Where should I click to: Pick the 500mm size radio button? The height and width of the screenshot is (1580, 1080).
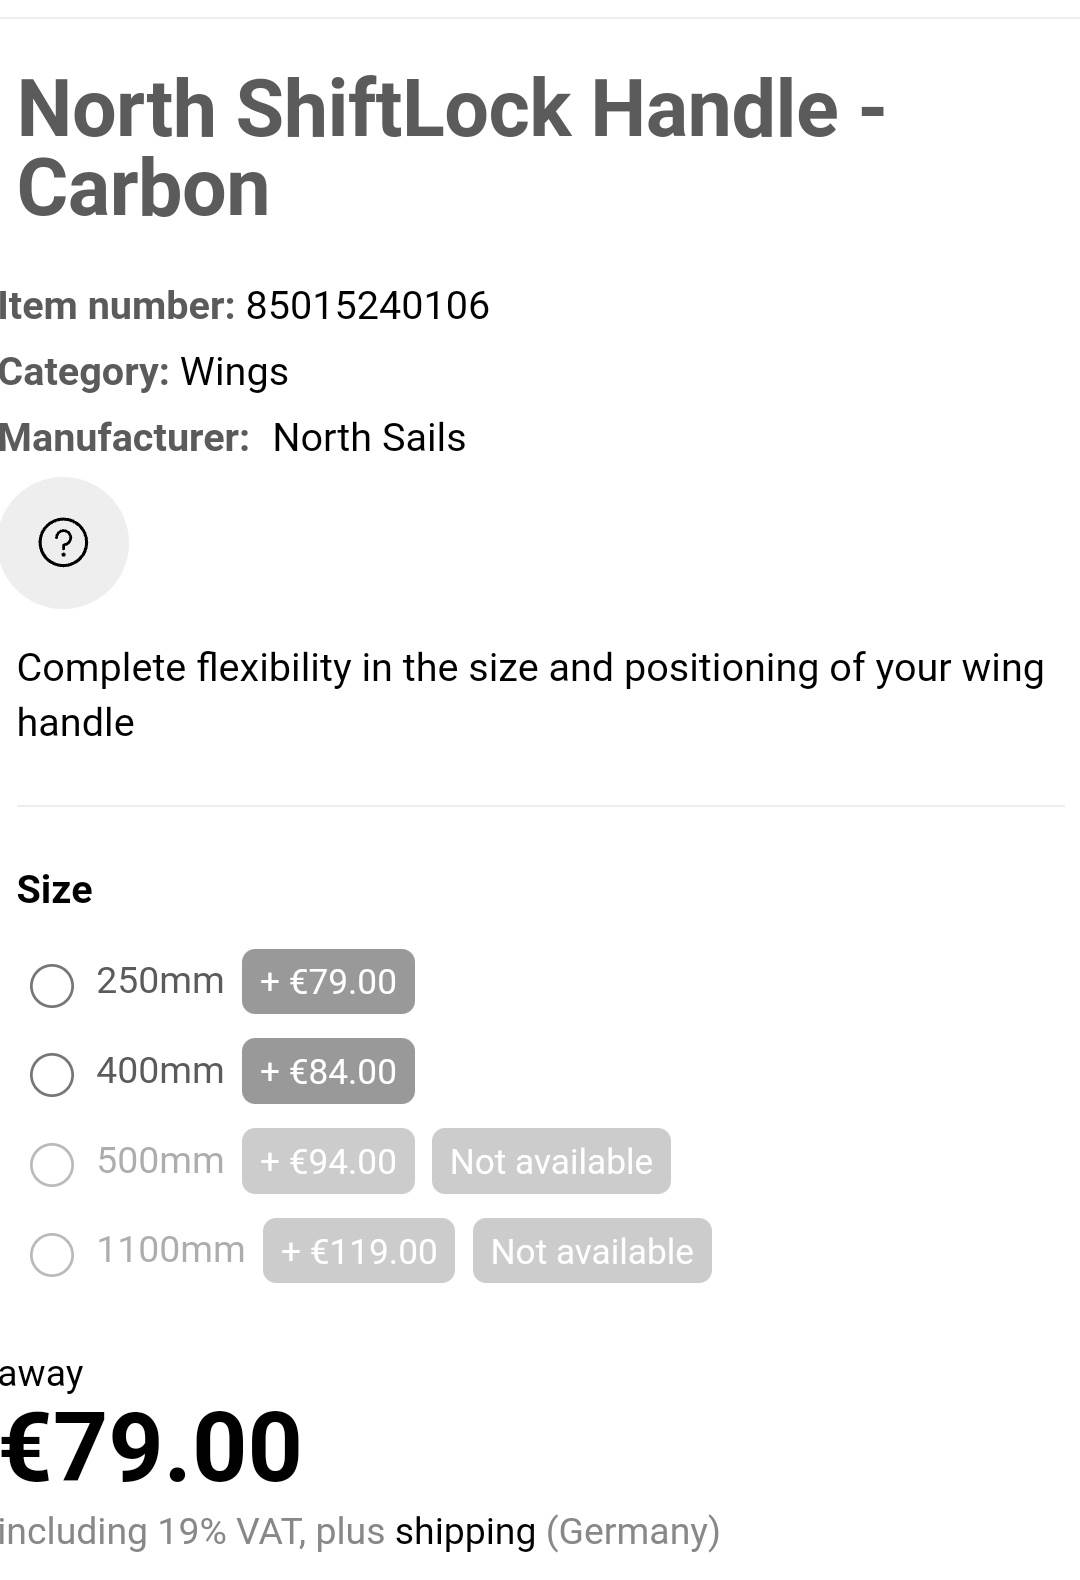pos(52,1165)
